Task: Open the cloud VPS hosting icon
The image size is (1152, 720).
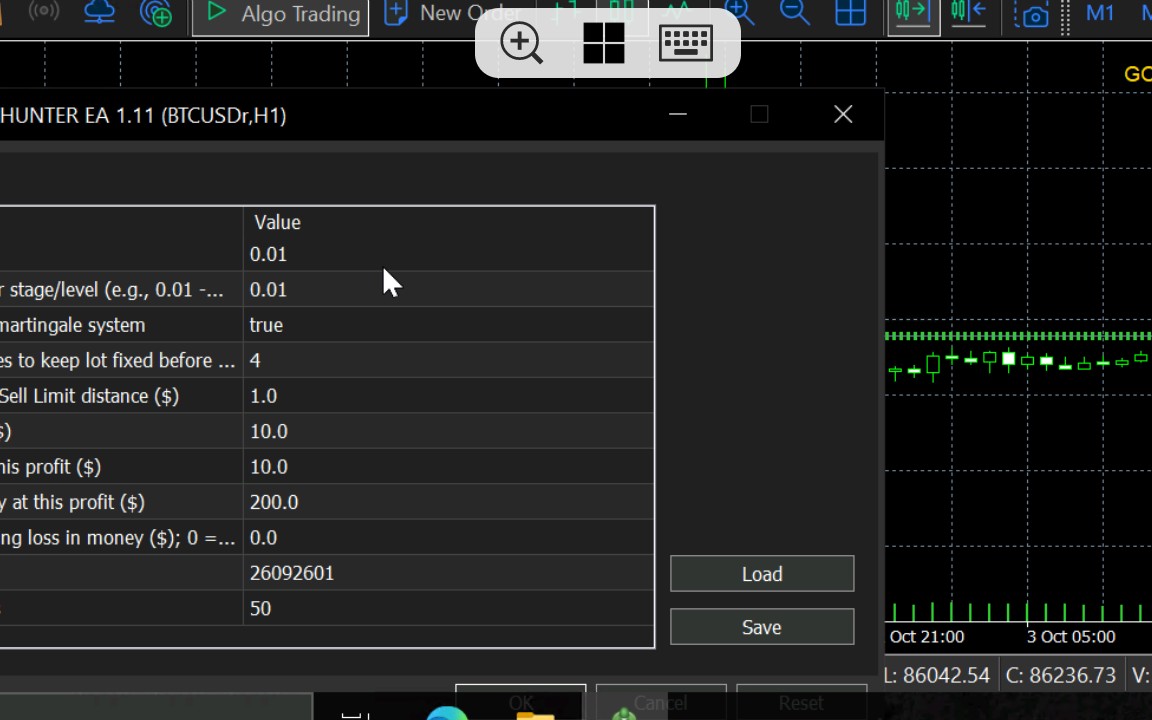Action: (x=99, y=12)
